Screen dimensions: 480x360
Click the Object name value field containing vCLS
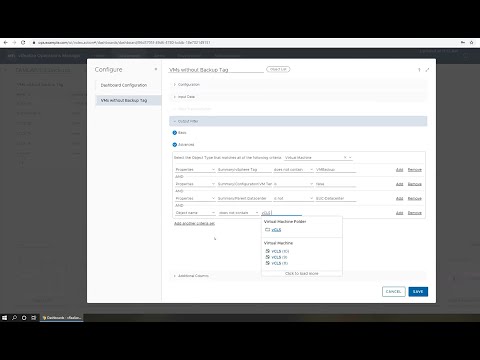click(281, 213)
